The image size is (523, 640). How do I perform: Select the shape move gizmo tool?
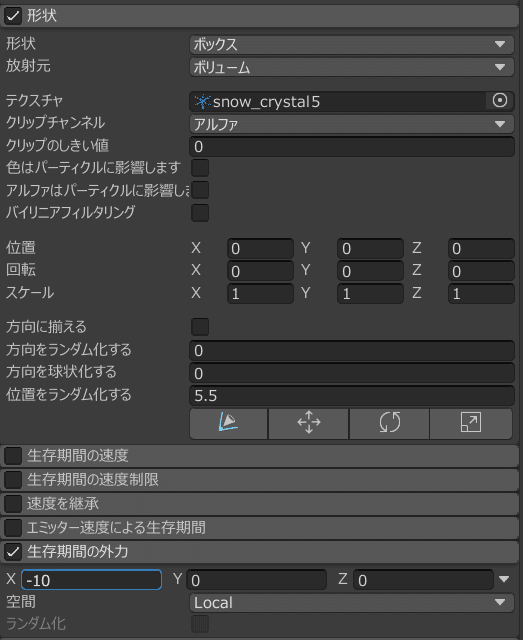[x=309, y=423]
